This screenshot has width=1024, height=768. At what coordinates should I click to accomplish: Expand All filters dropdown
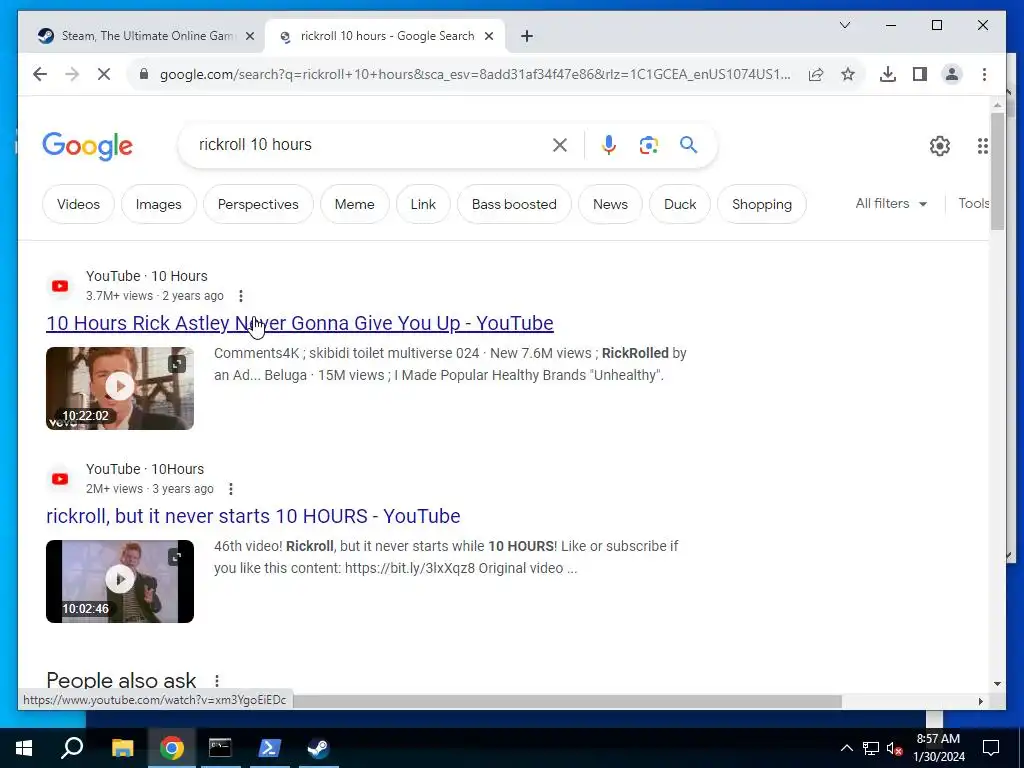891,204
